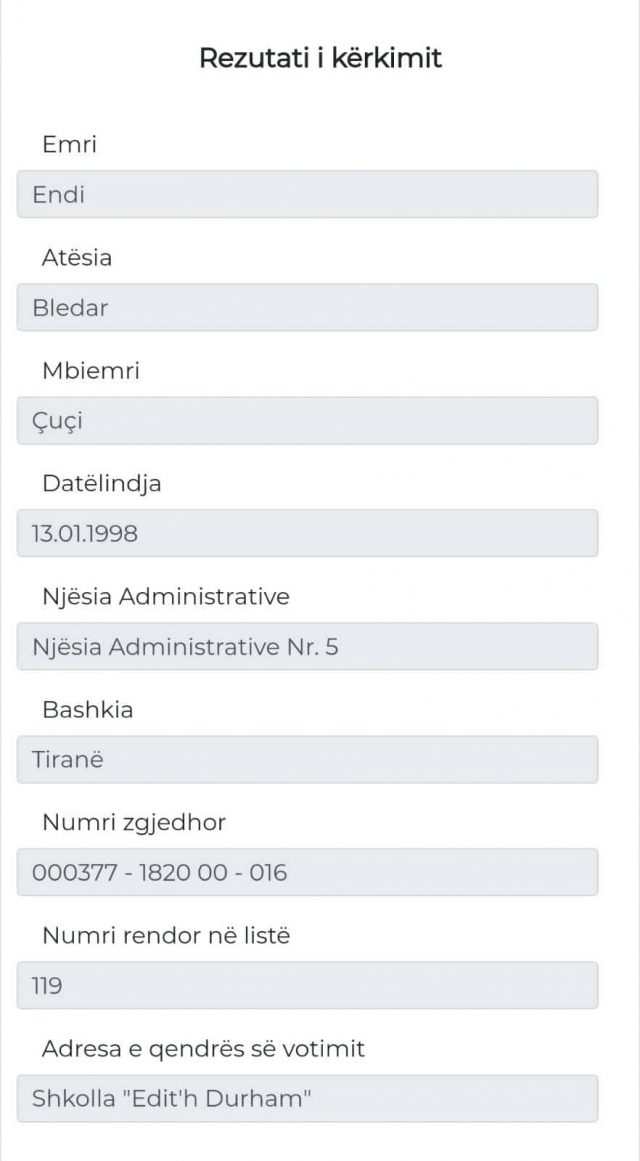Click the Mbiemri label
Viewport: 640px width, 1161px height.
tap(91, 370)
